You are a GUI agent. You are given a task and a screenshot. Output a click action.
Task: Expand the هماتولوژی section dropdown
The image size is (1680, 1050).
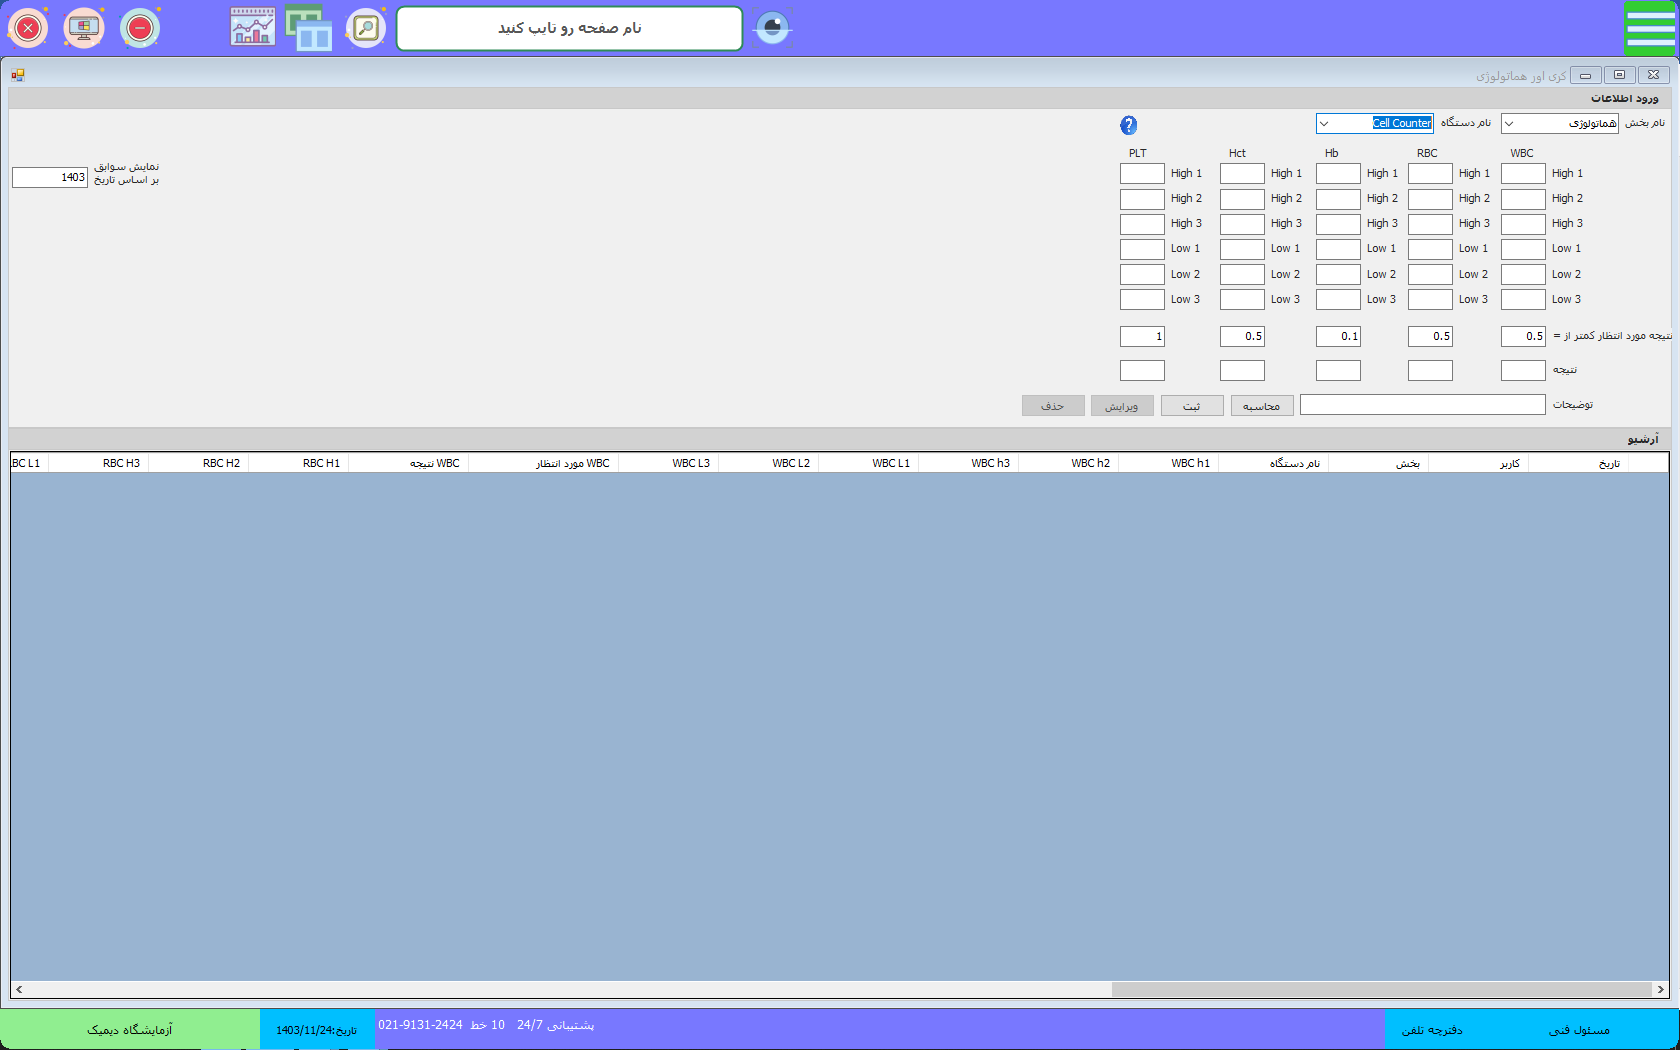[x=1510, y=124]
